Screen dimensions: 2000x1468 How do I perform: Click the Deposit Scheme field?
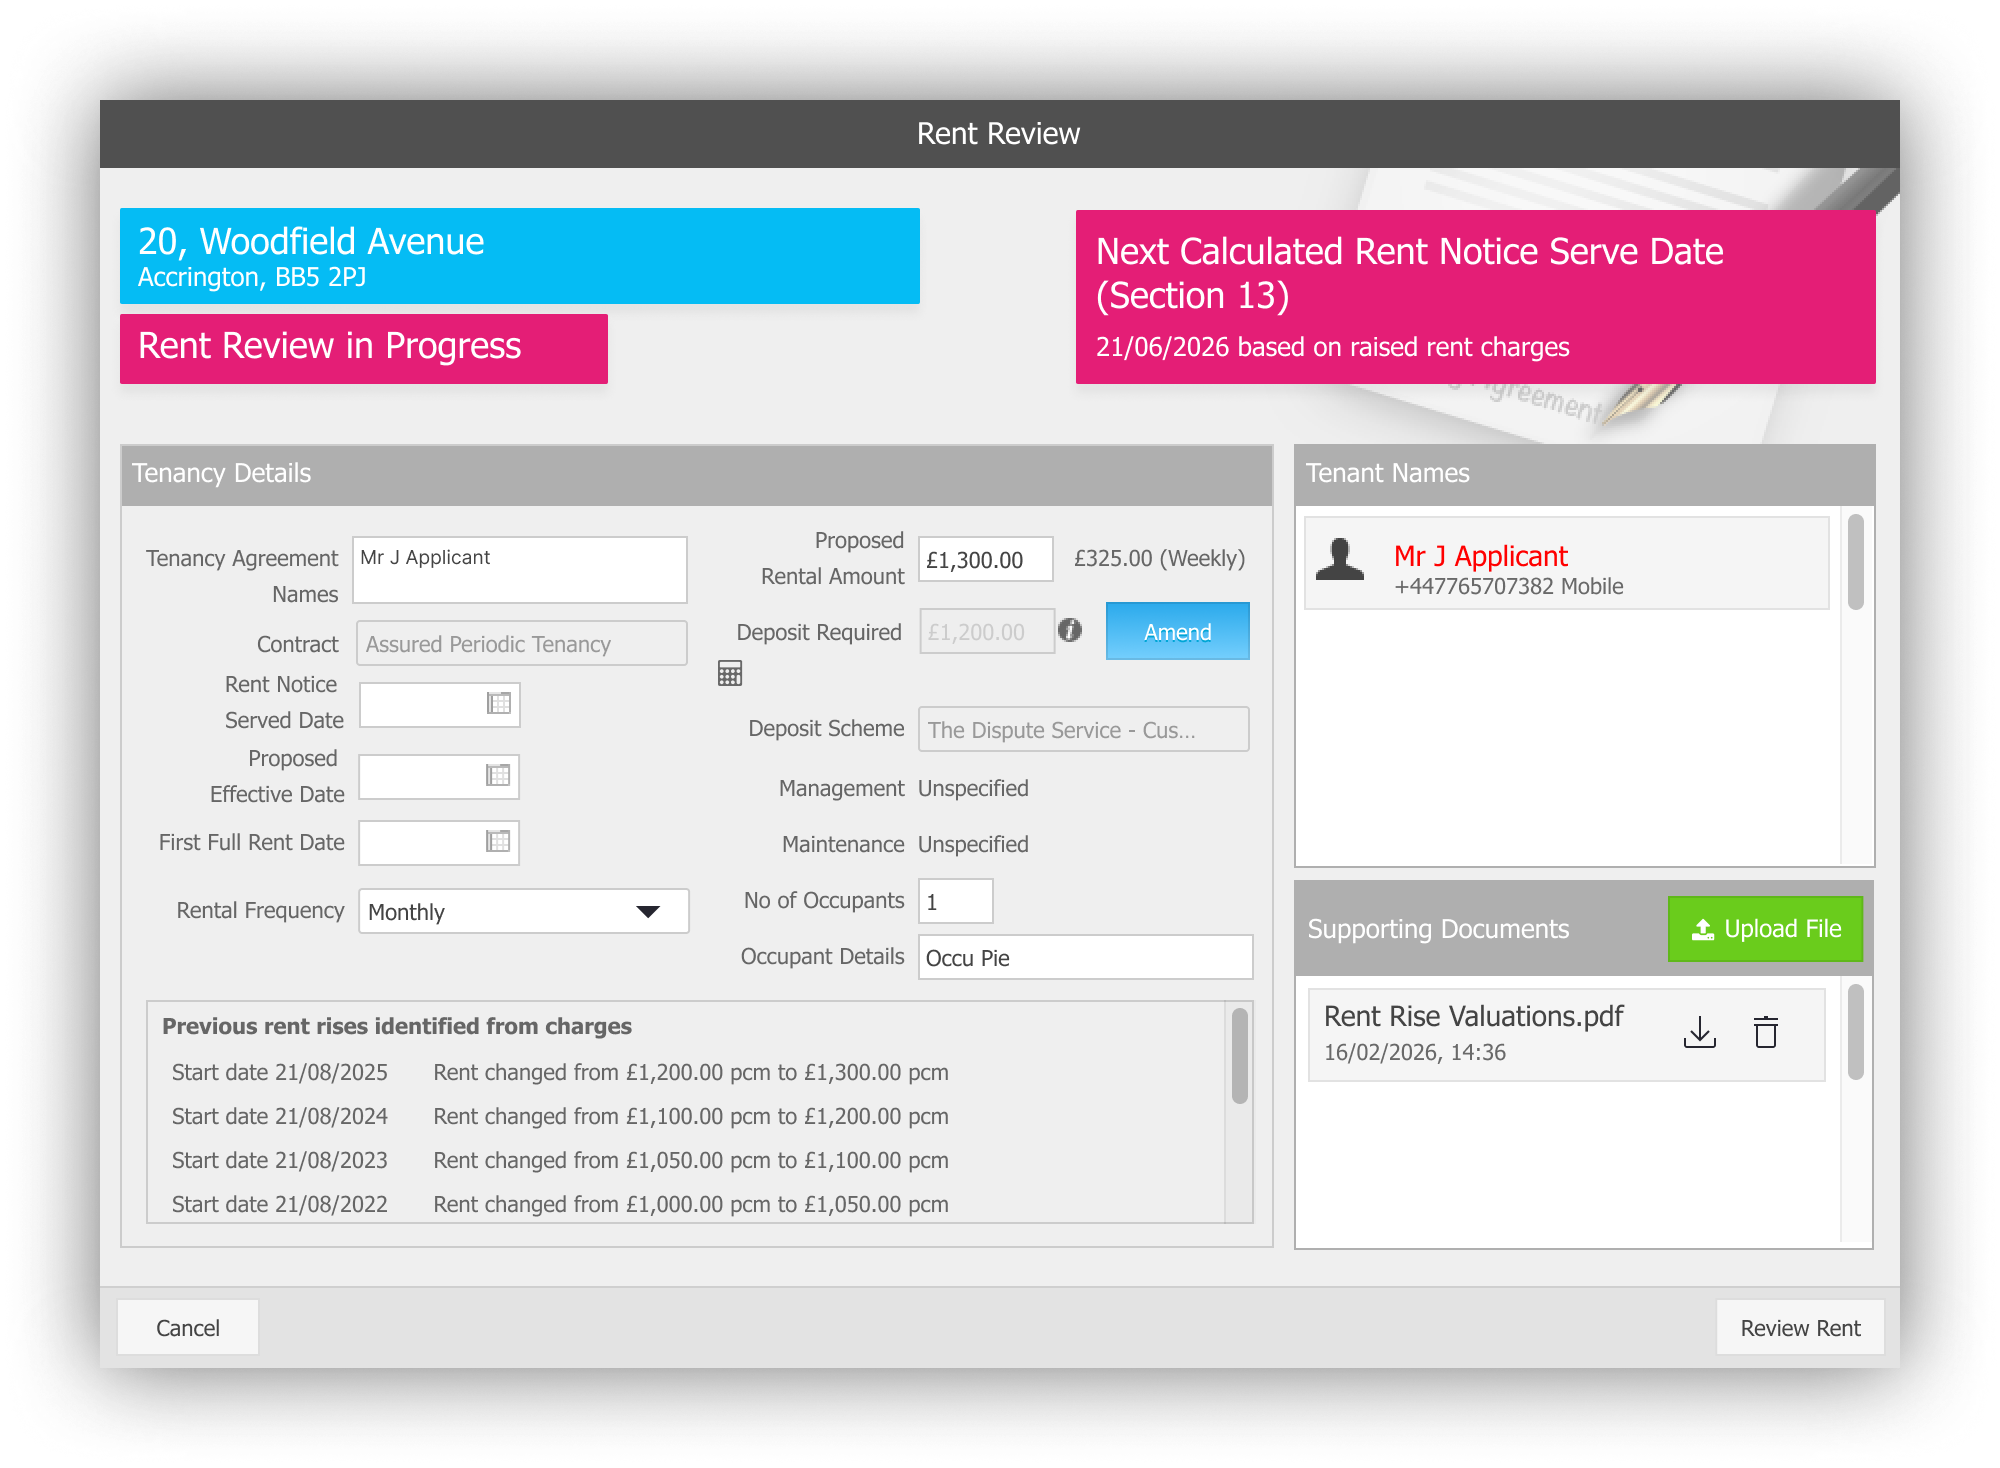click(1084, 729)
